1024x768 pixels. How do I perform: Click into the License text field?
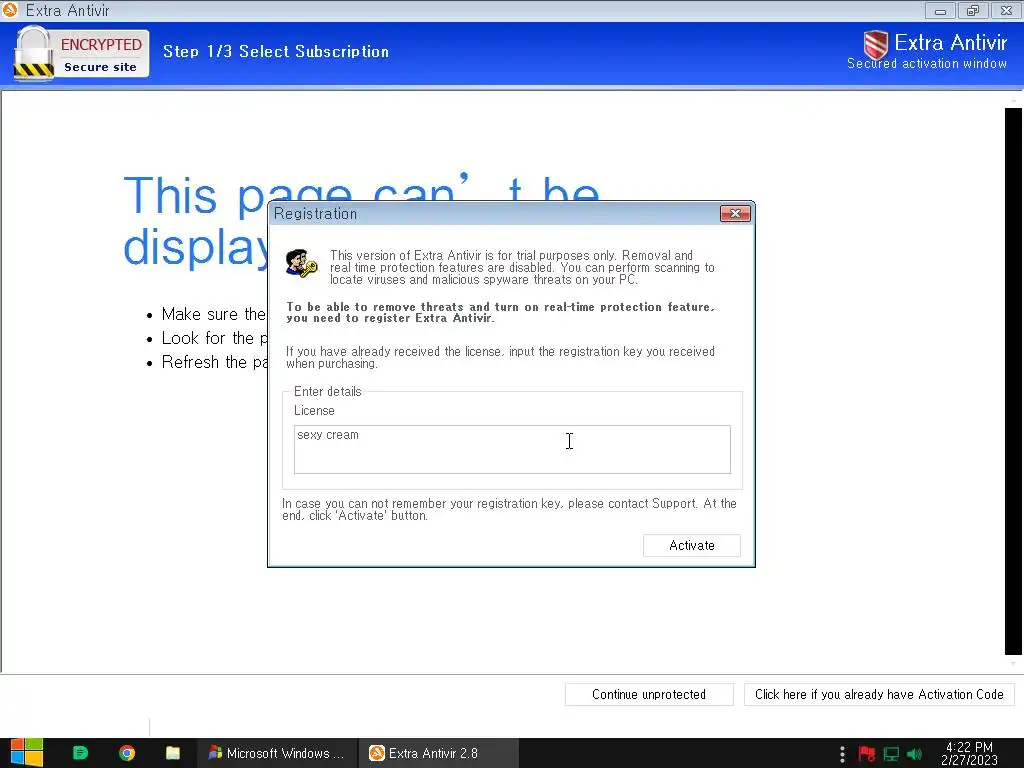coord(512,449)
